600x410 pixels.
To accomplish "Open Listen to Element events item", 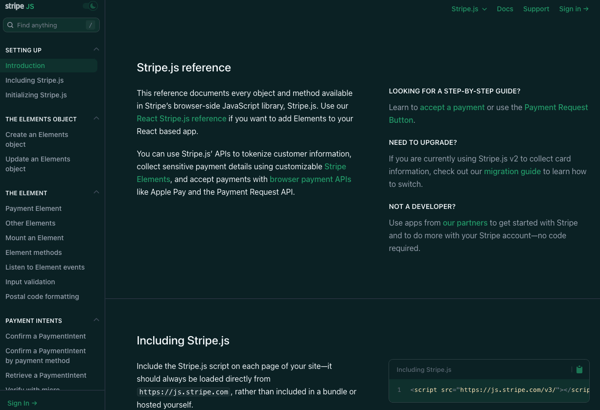I will (45, 267).
